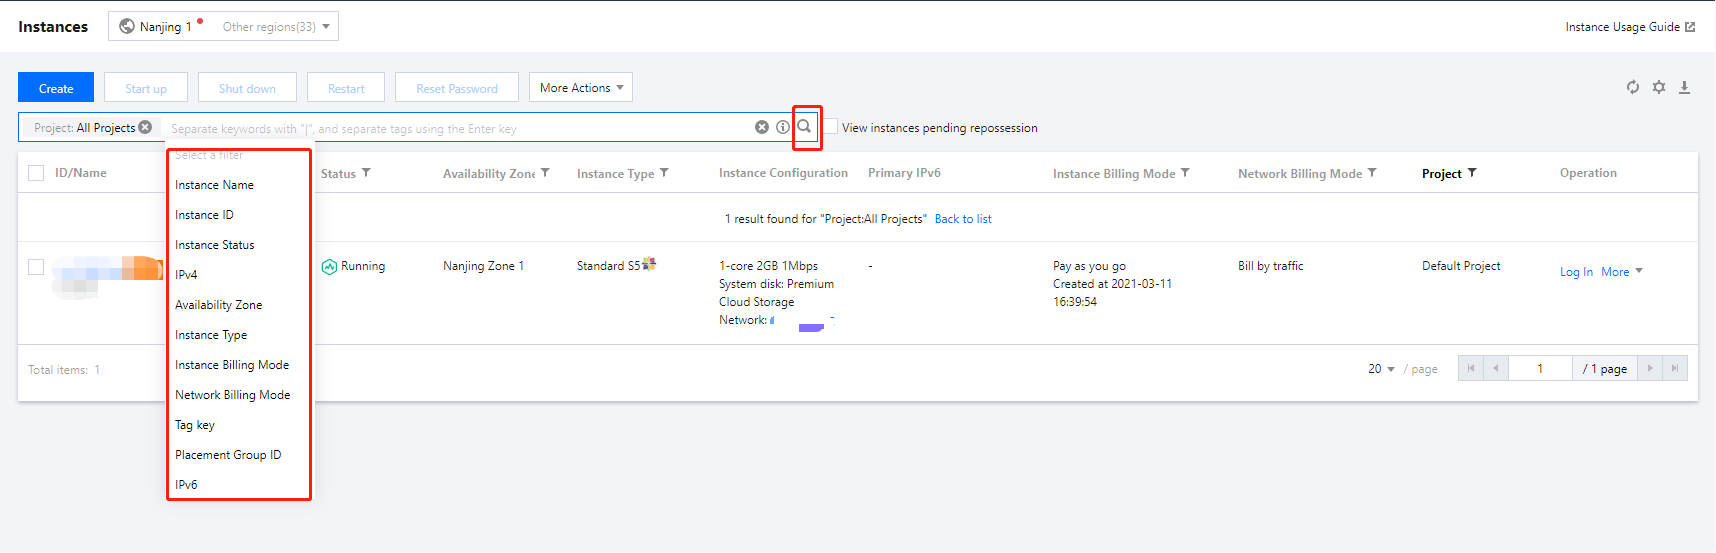
Task: Open the More Actions dropdown
Action: coord(580,88)
